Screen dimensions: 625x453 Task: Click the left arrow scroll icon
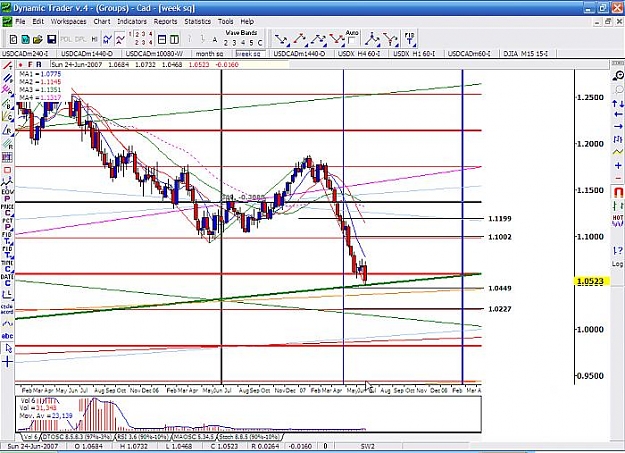point(618,115)
